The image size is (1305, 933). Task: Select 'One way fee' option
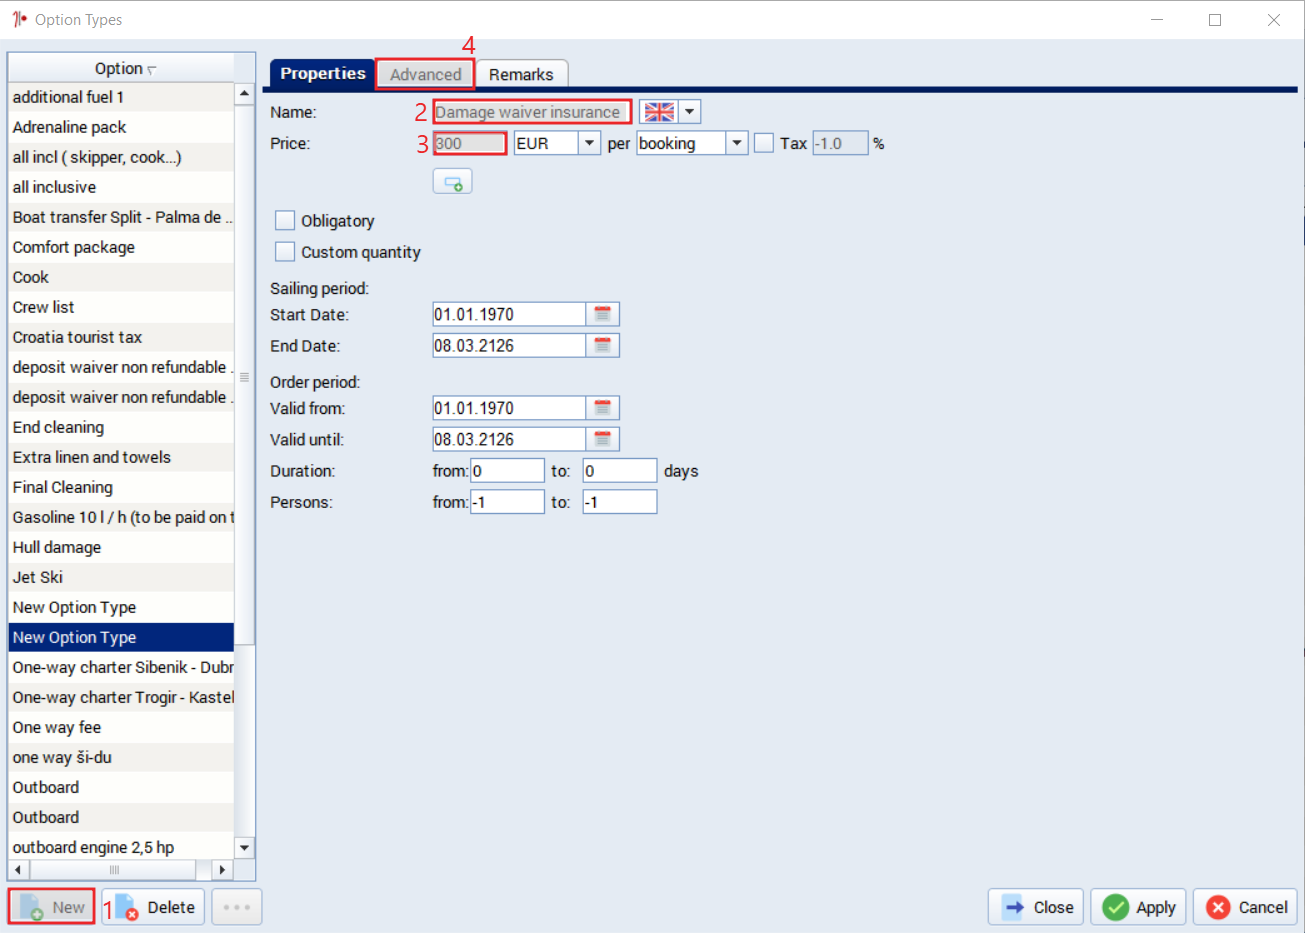coord(121,727)
